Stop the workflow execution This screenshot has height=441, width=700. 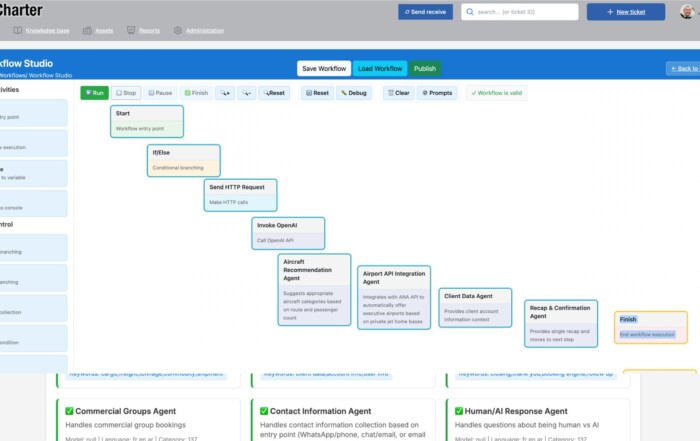tap(126, 93)
